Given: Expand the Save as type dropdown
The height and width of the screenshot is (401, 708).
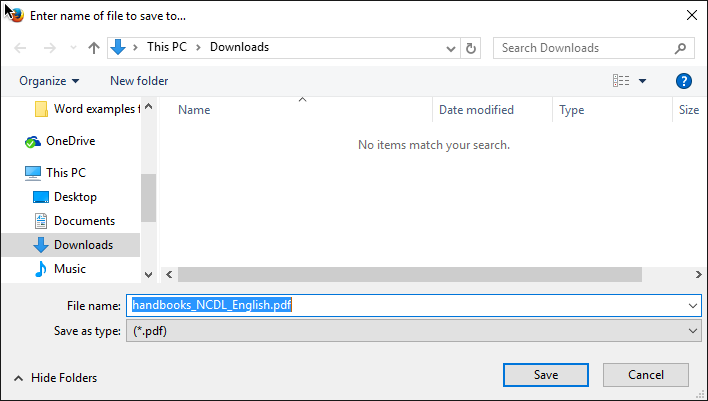Looking at the screenshot, I should (694, 331).
